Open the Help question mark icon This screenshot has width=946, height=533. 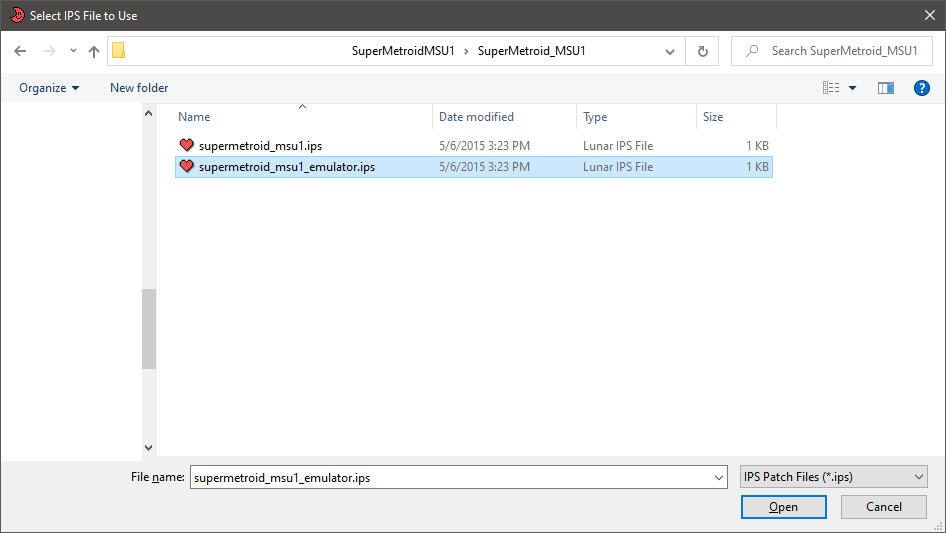click(x=922, y=88)
